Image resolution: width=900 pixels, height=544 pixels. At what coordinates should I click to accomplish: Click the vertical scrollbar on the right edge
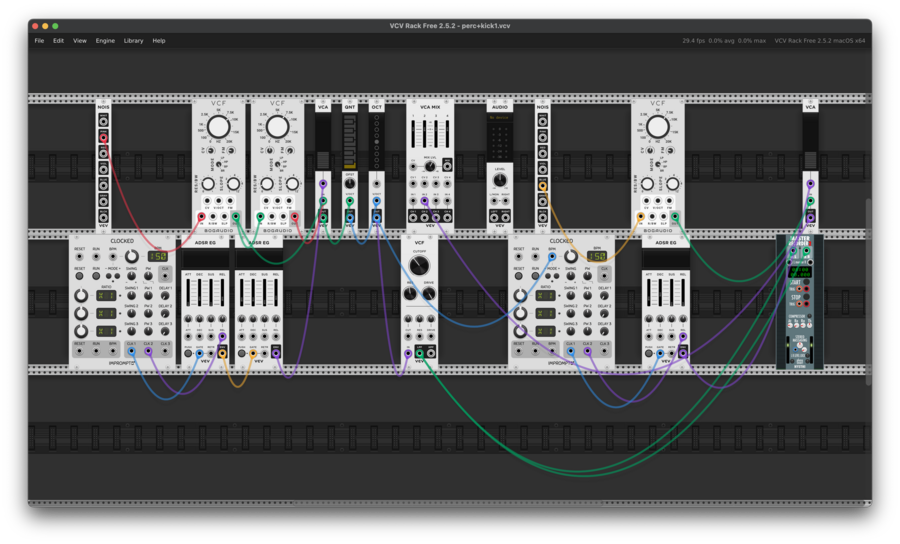(x=868, y=290)
